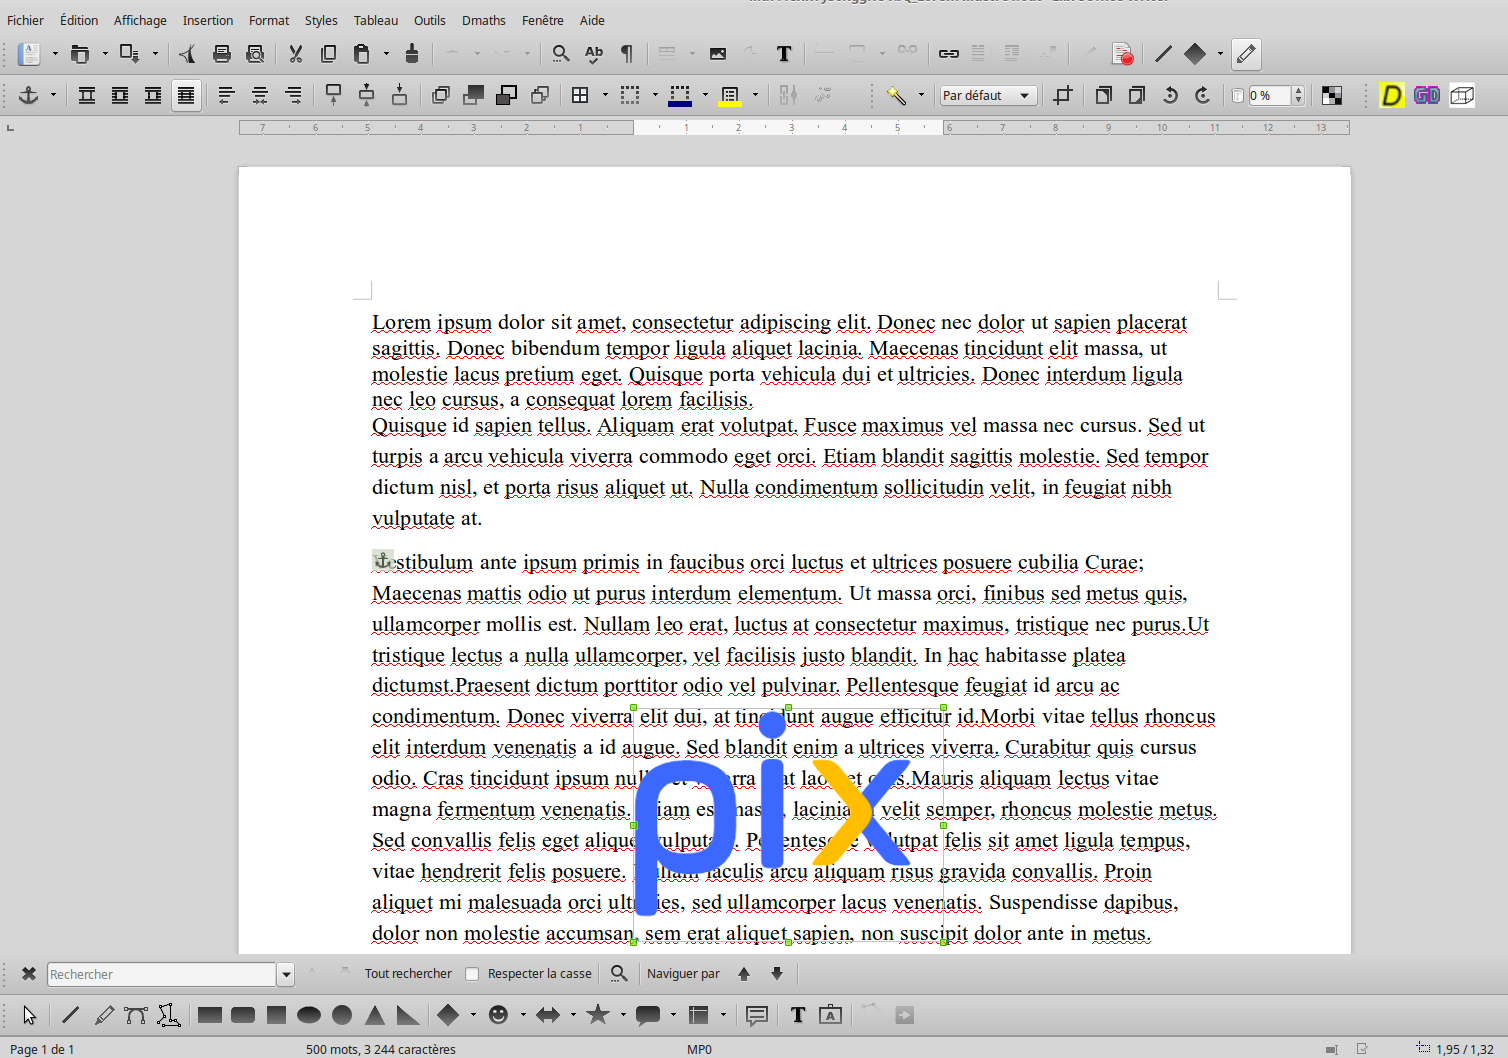
Task: Click the Cut scissors icon
Action: coord(295,54)
